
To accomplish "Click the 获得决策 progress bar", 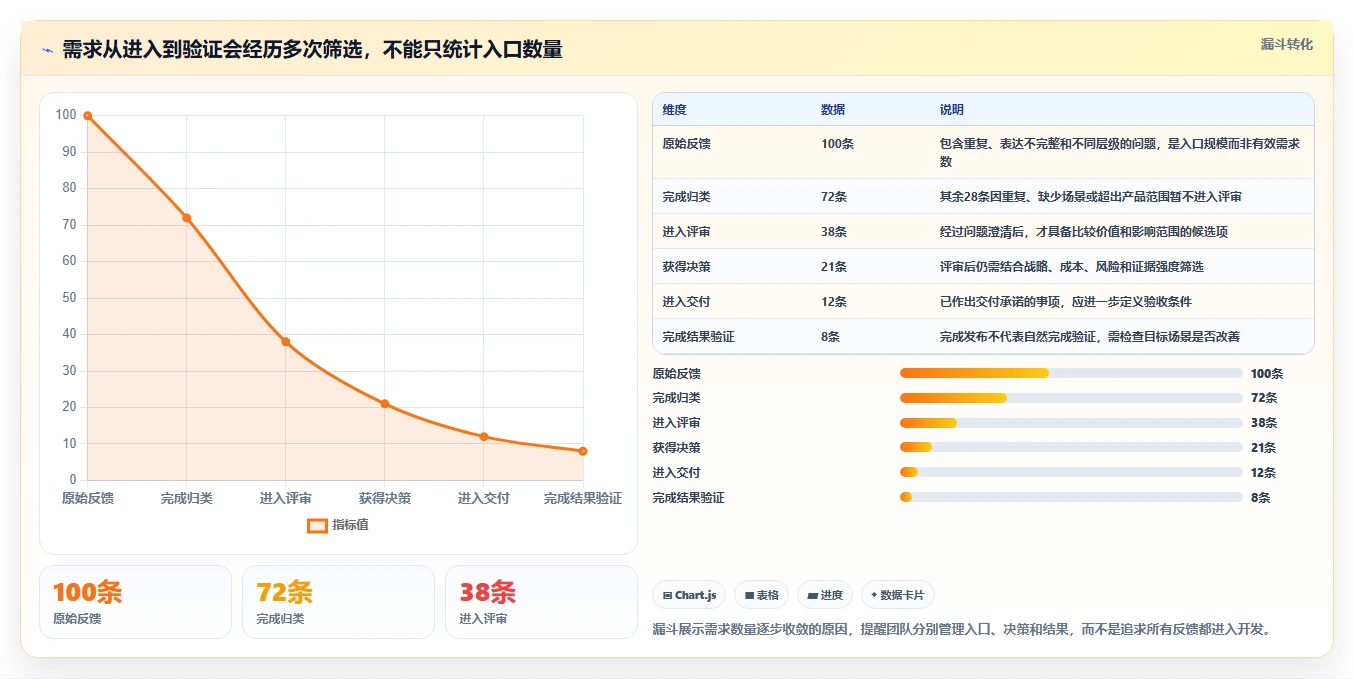I will tap(1071, 447).
